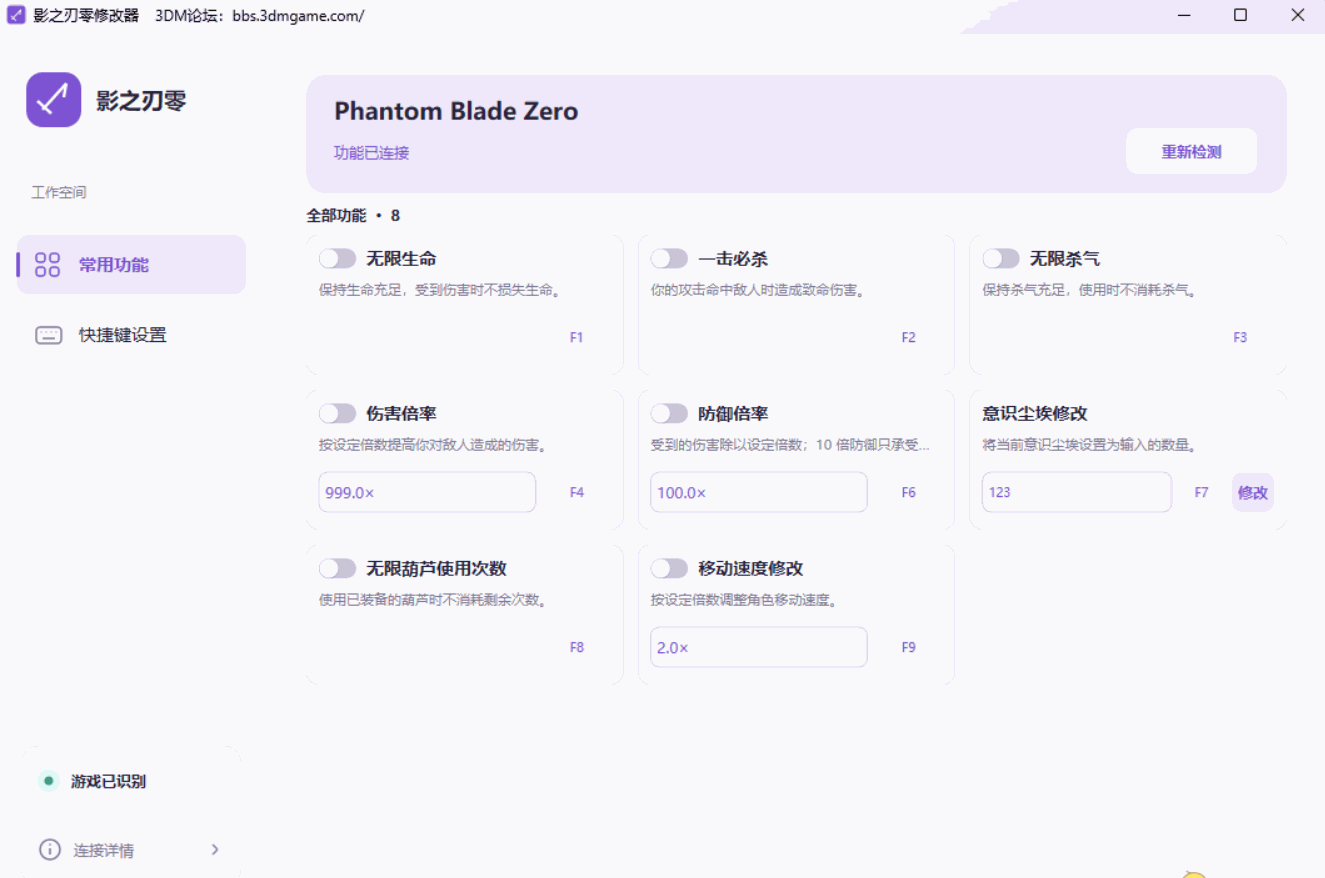This screenshot has width=1325, height=878.
Task: Click the purple blade app logo
Action: 53,100
